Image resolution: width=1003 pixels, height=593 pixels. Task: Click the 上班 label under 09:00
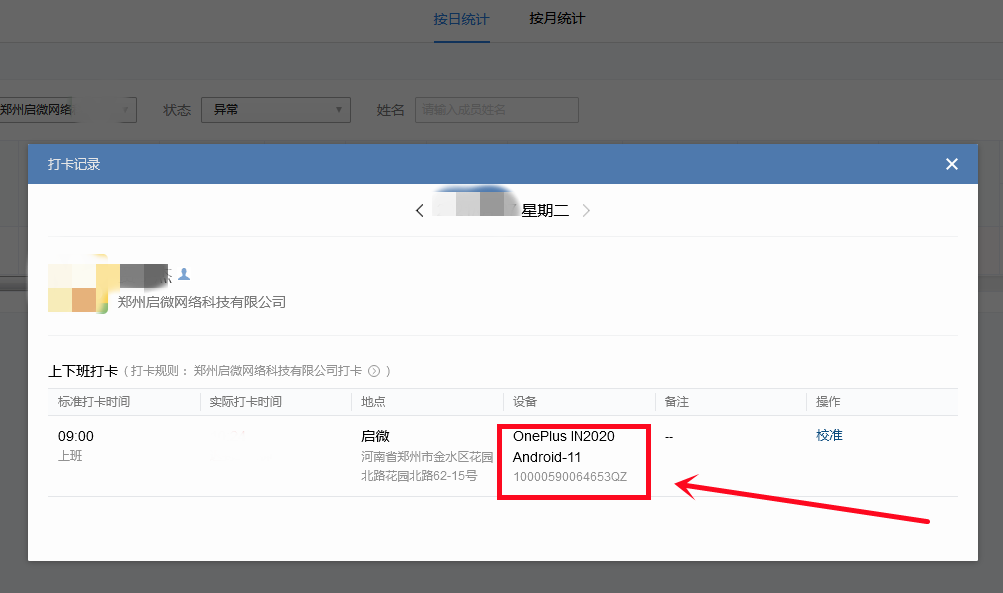click(70, 456)
